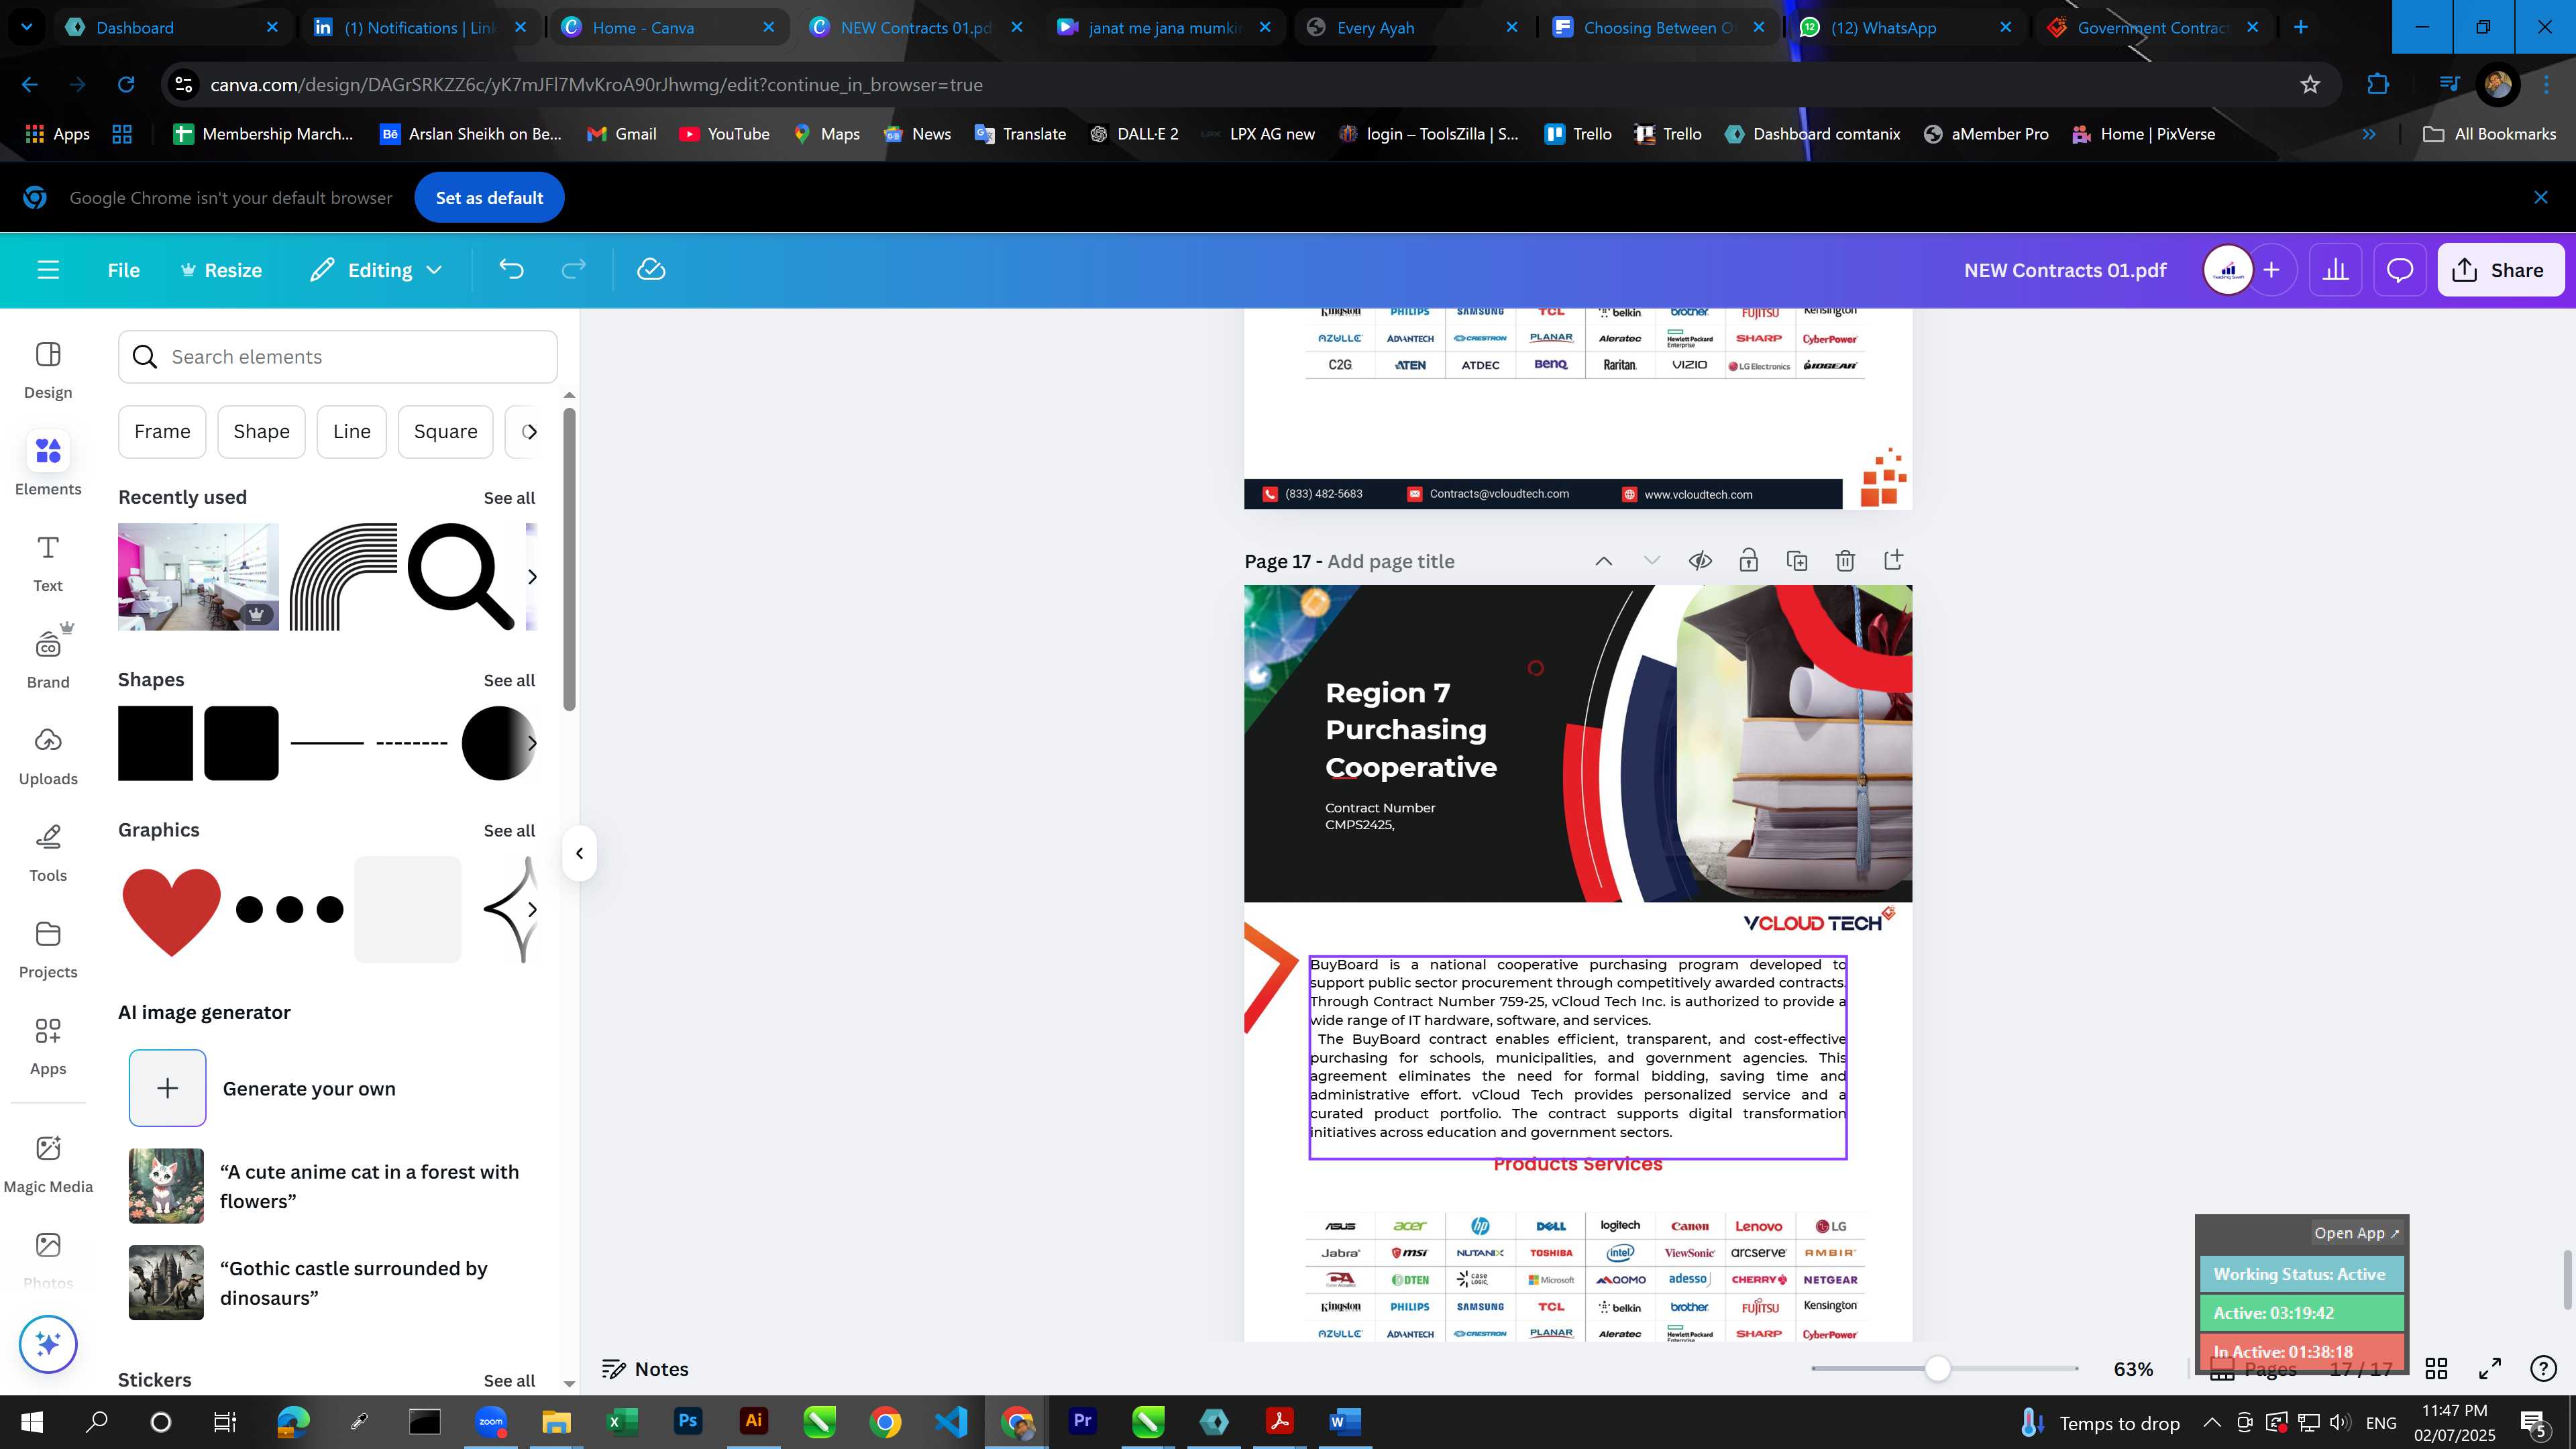Open Chrome tab search dropdown
2576x1449 pixels.
pos(27,27)
